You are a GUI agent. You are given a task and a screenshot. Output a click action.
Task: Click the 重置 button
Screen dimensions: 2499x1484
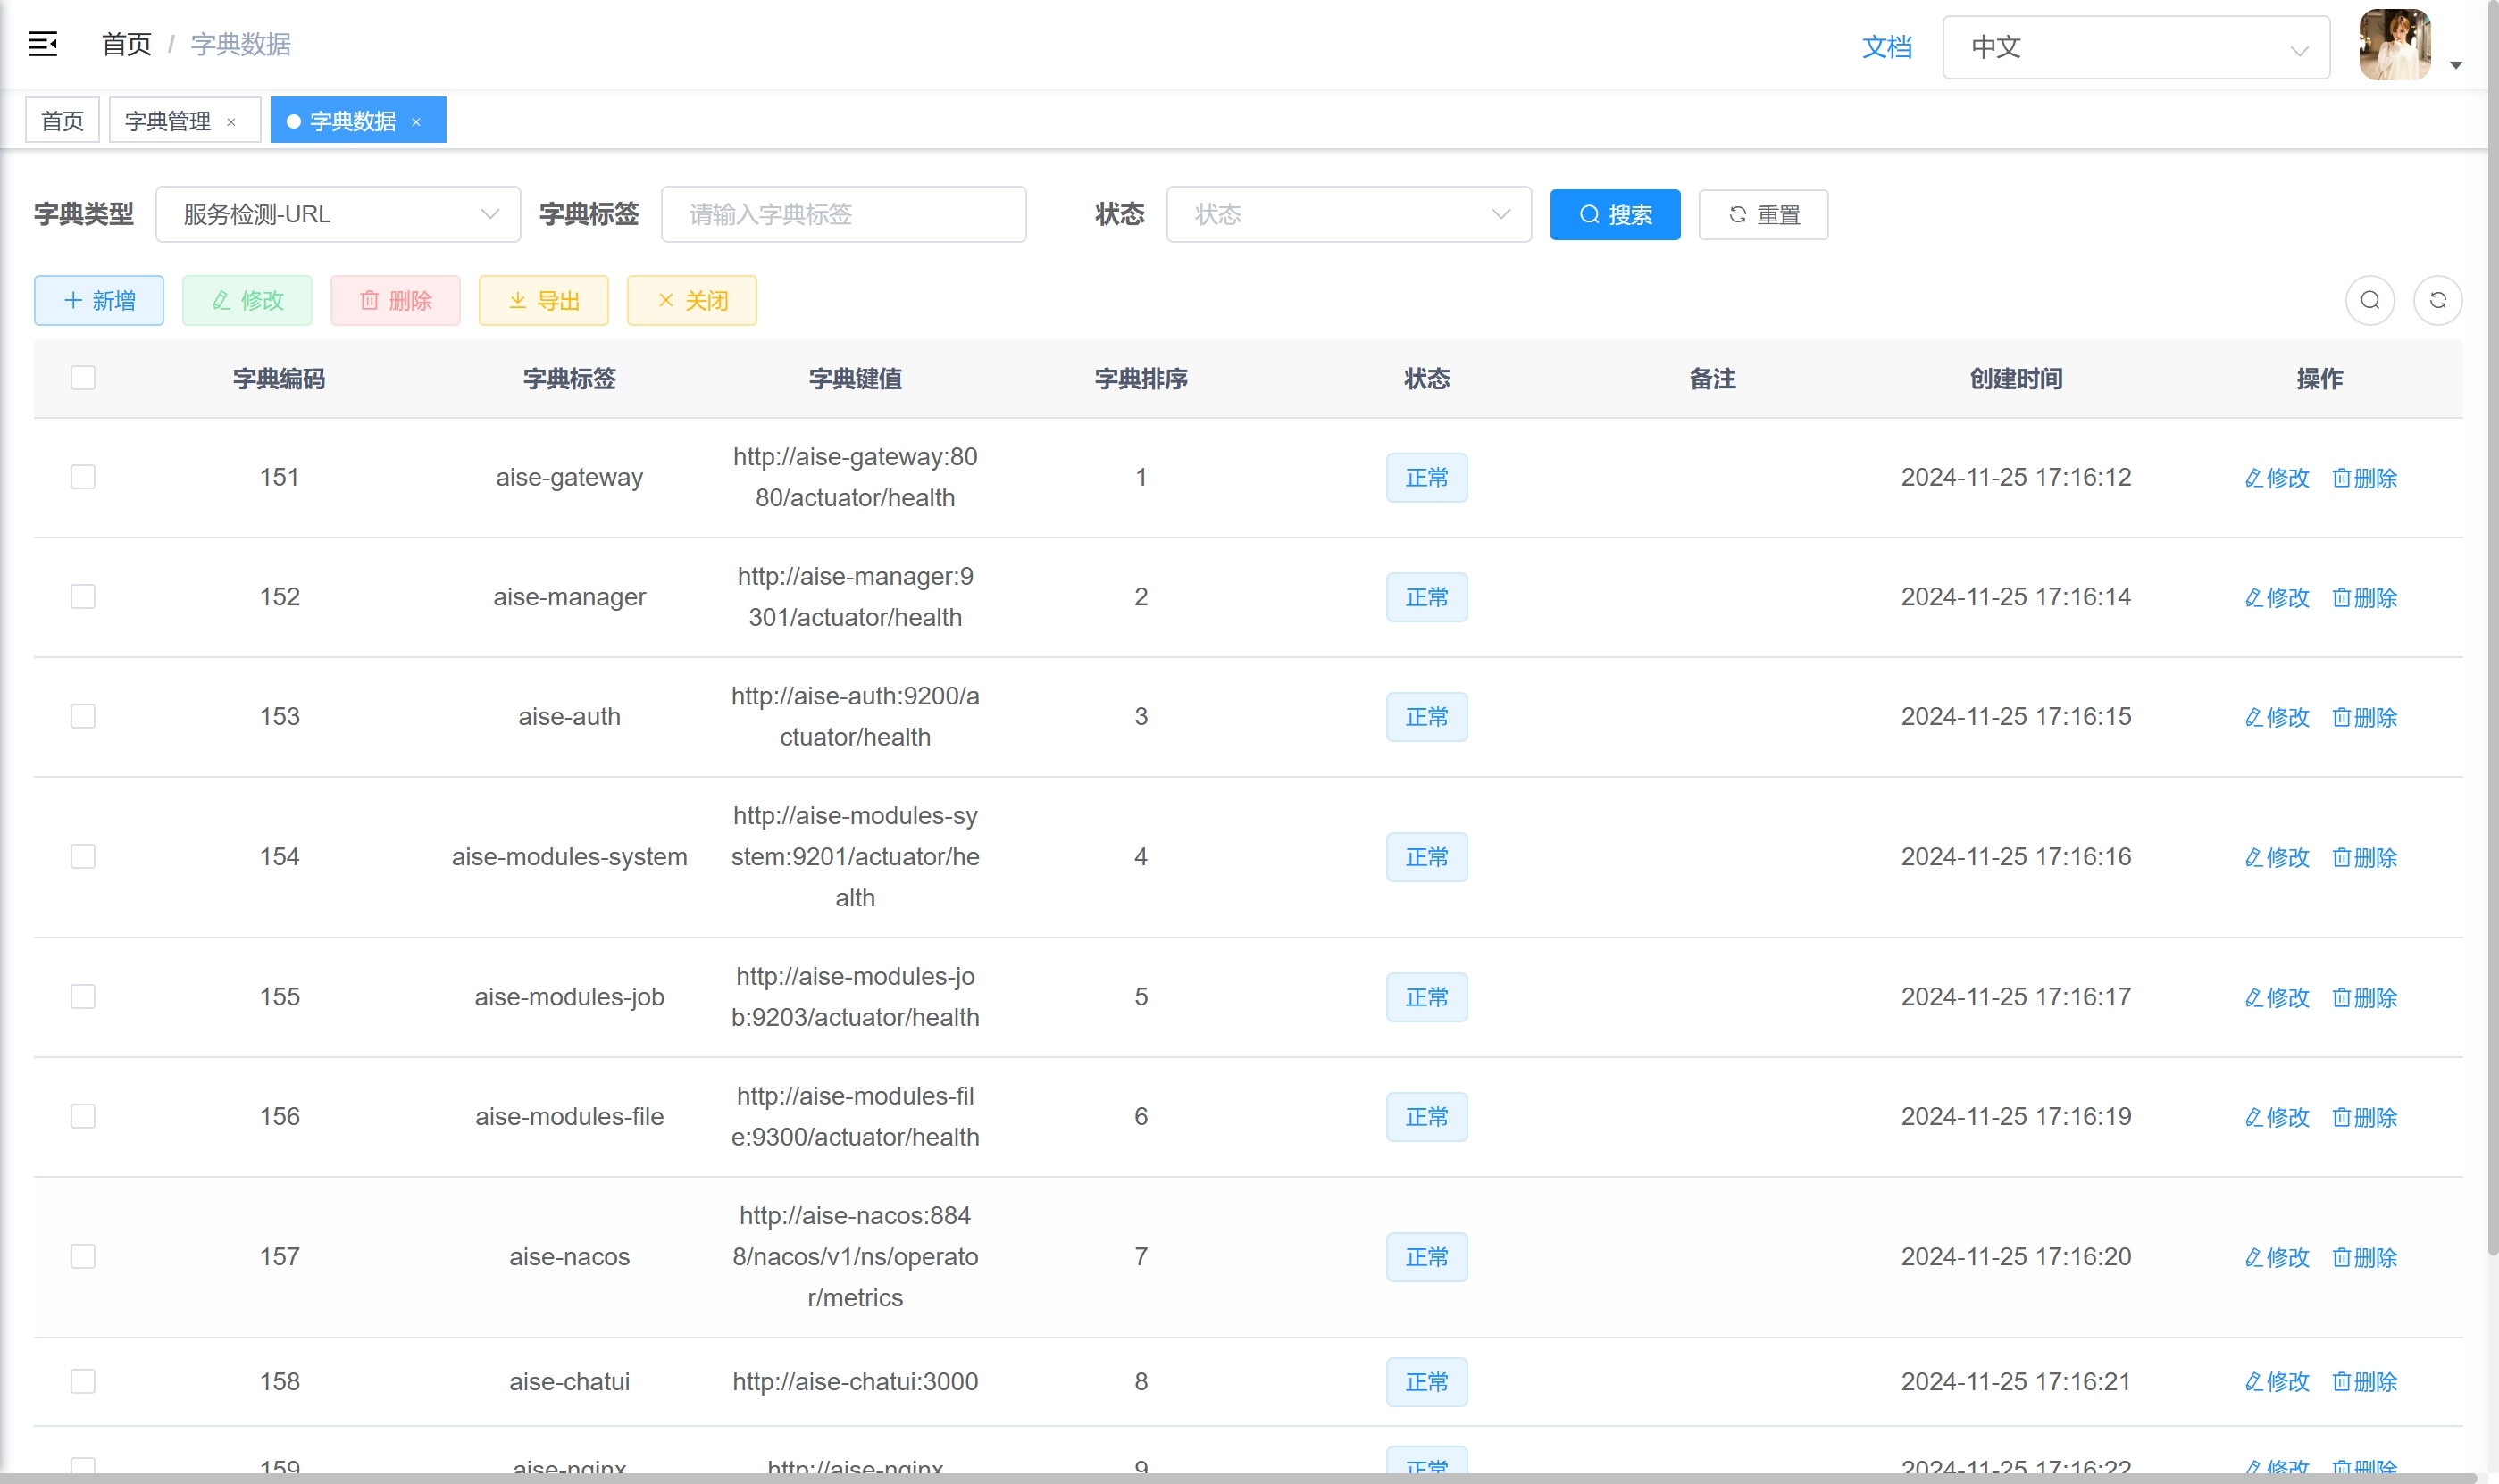pos(1763,214)
